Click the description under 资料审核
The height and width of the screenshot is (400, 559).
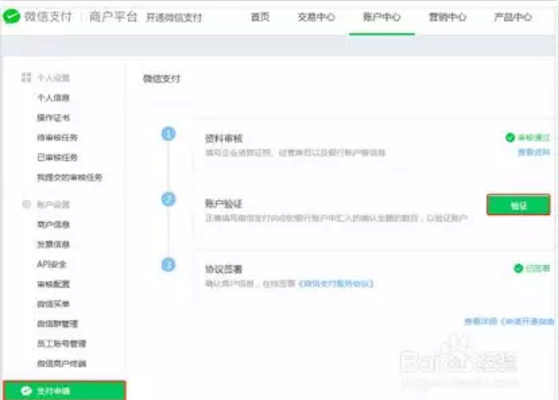[295, 153]
